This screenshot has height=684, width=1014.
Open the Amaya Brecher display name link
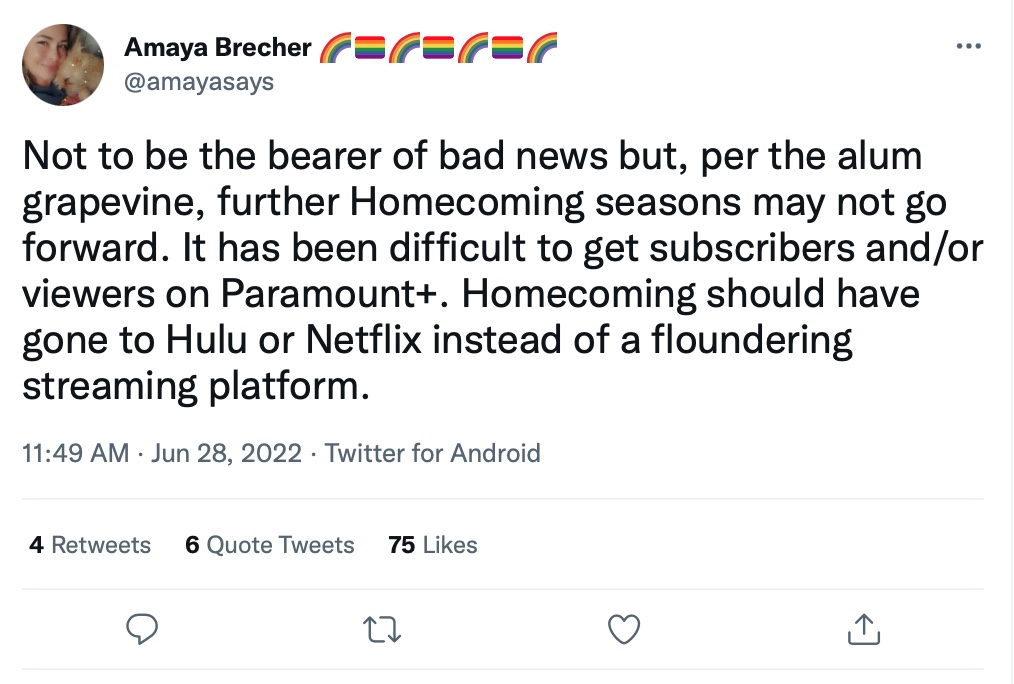coord(217,47)
